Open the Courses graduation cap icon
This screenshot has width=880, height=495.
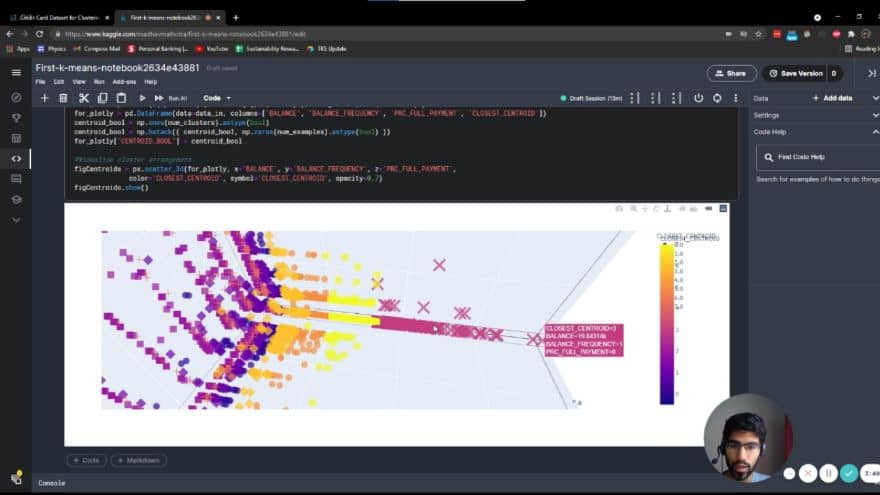16,200
